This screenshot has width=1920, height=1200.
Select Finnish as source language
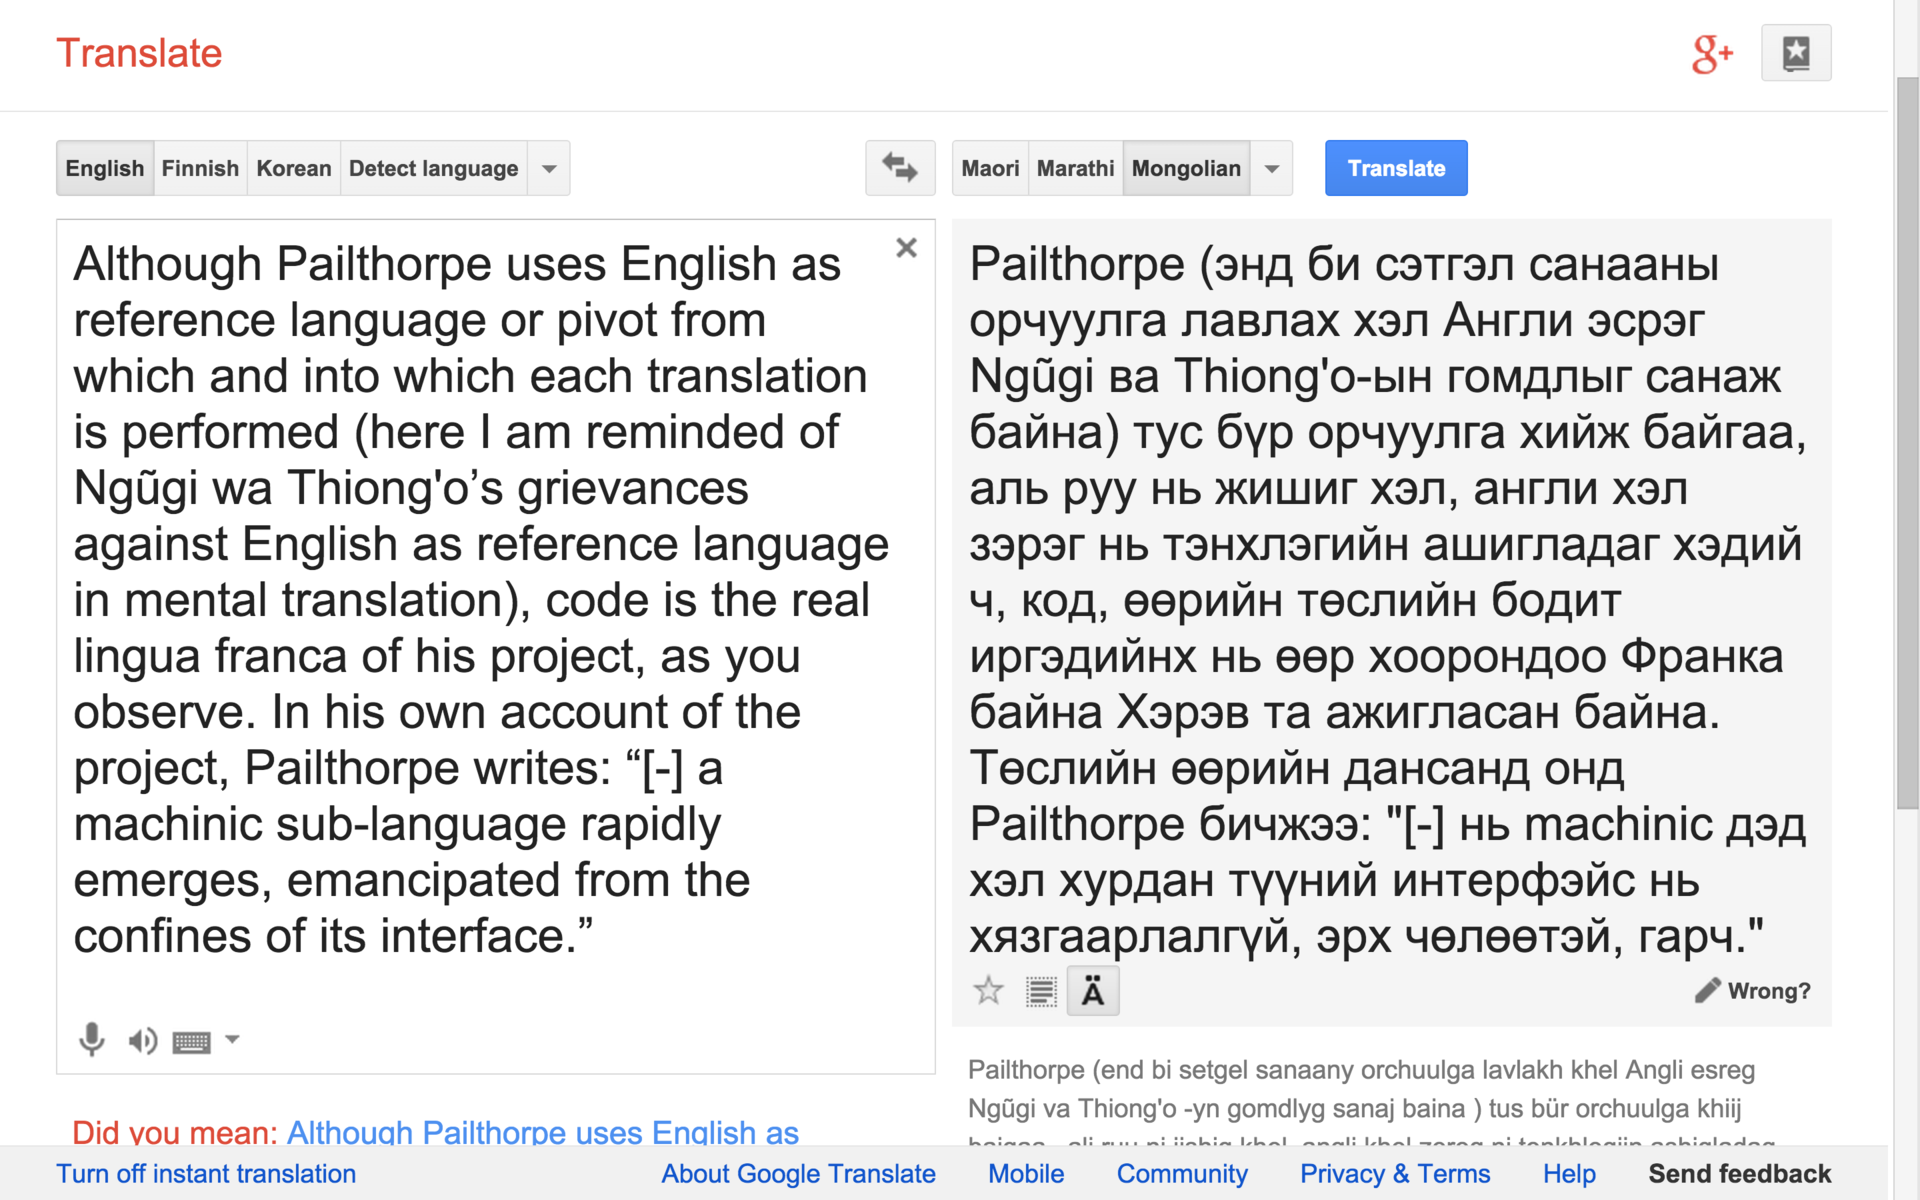coord(200,168)
